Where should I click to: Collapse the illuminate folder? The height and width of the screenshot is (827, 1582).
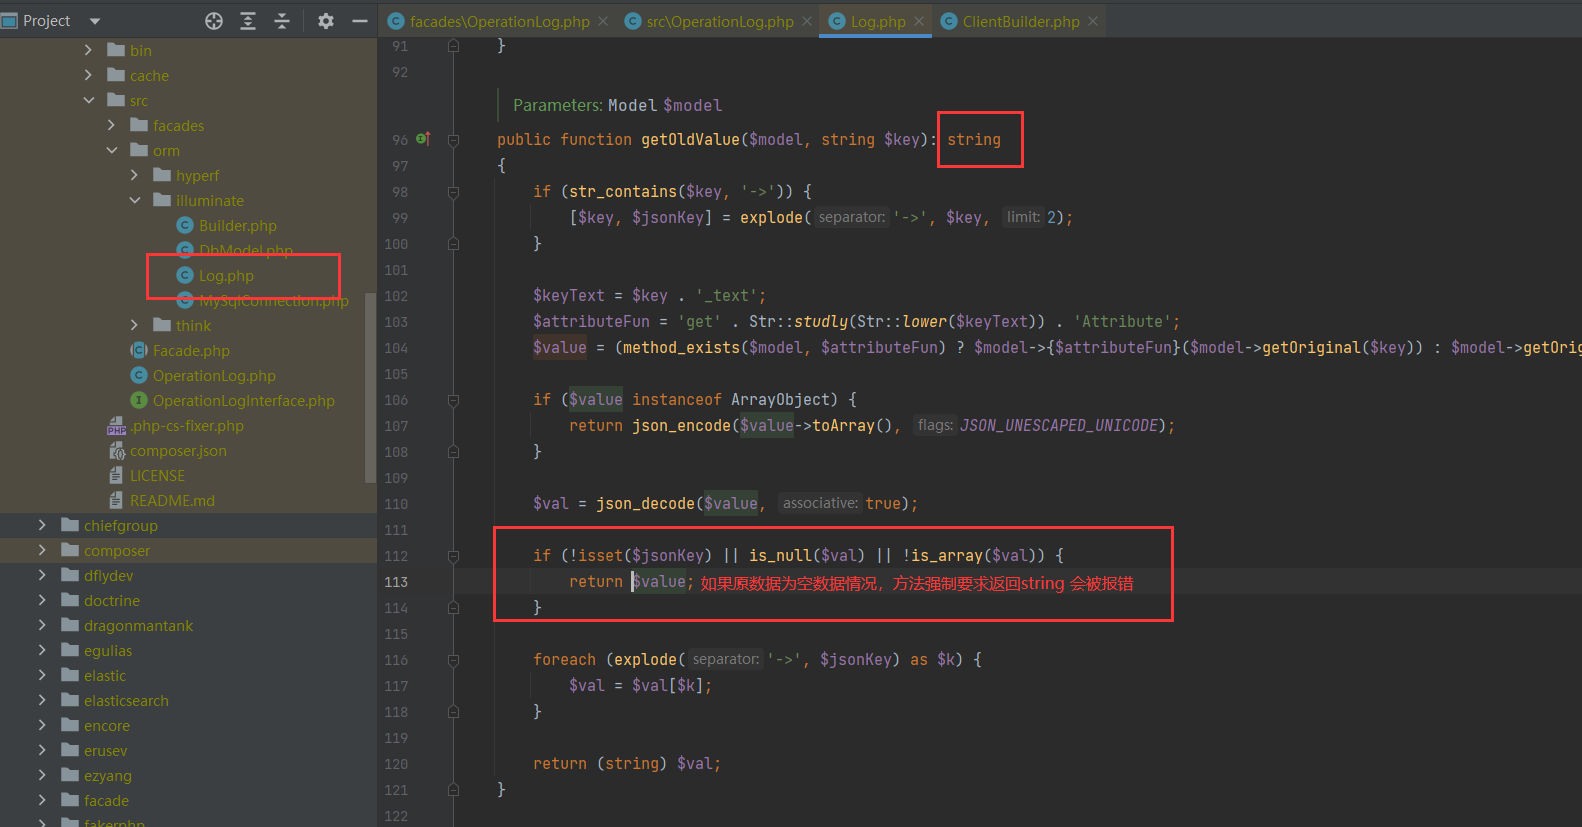pos(135,200)
